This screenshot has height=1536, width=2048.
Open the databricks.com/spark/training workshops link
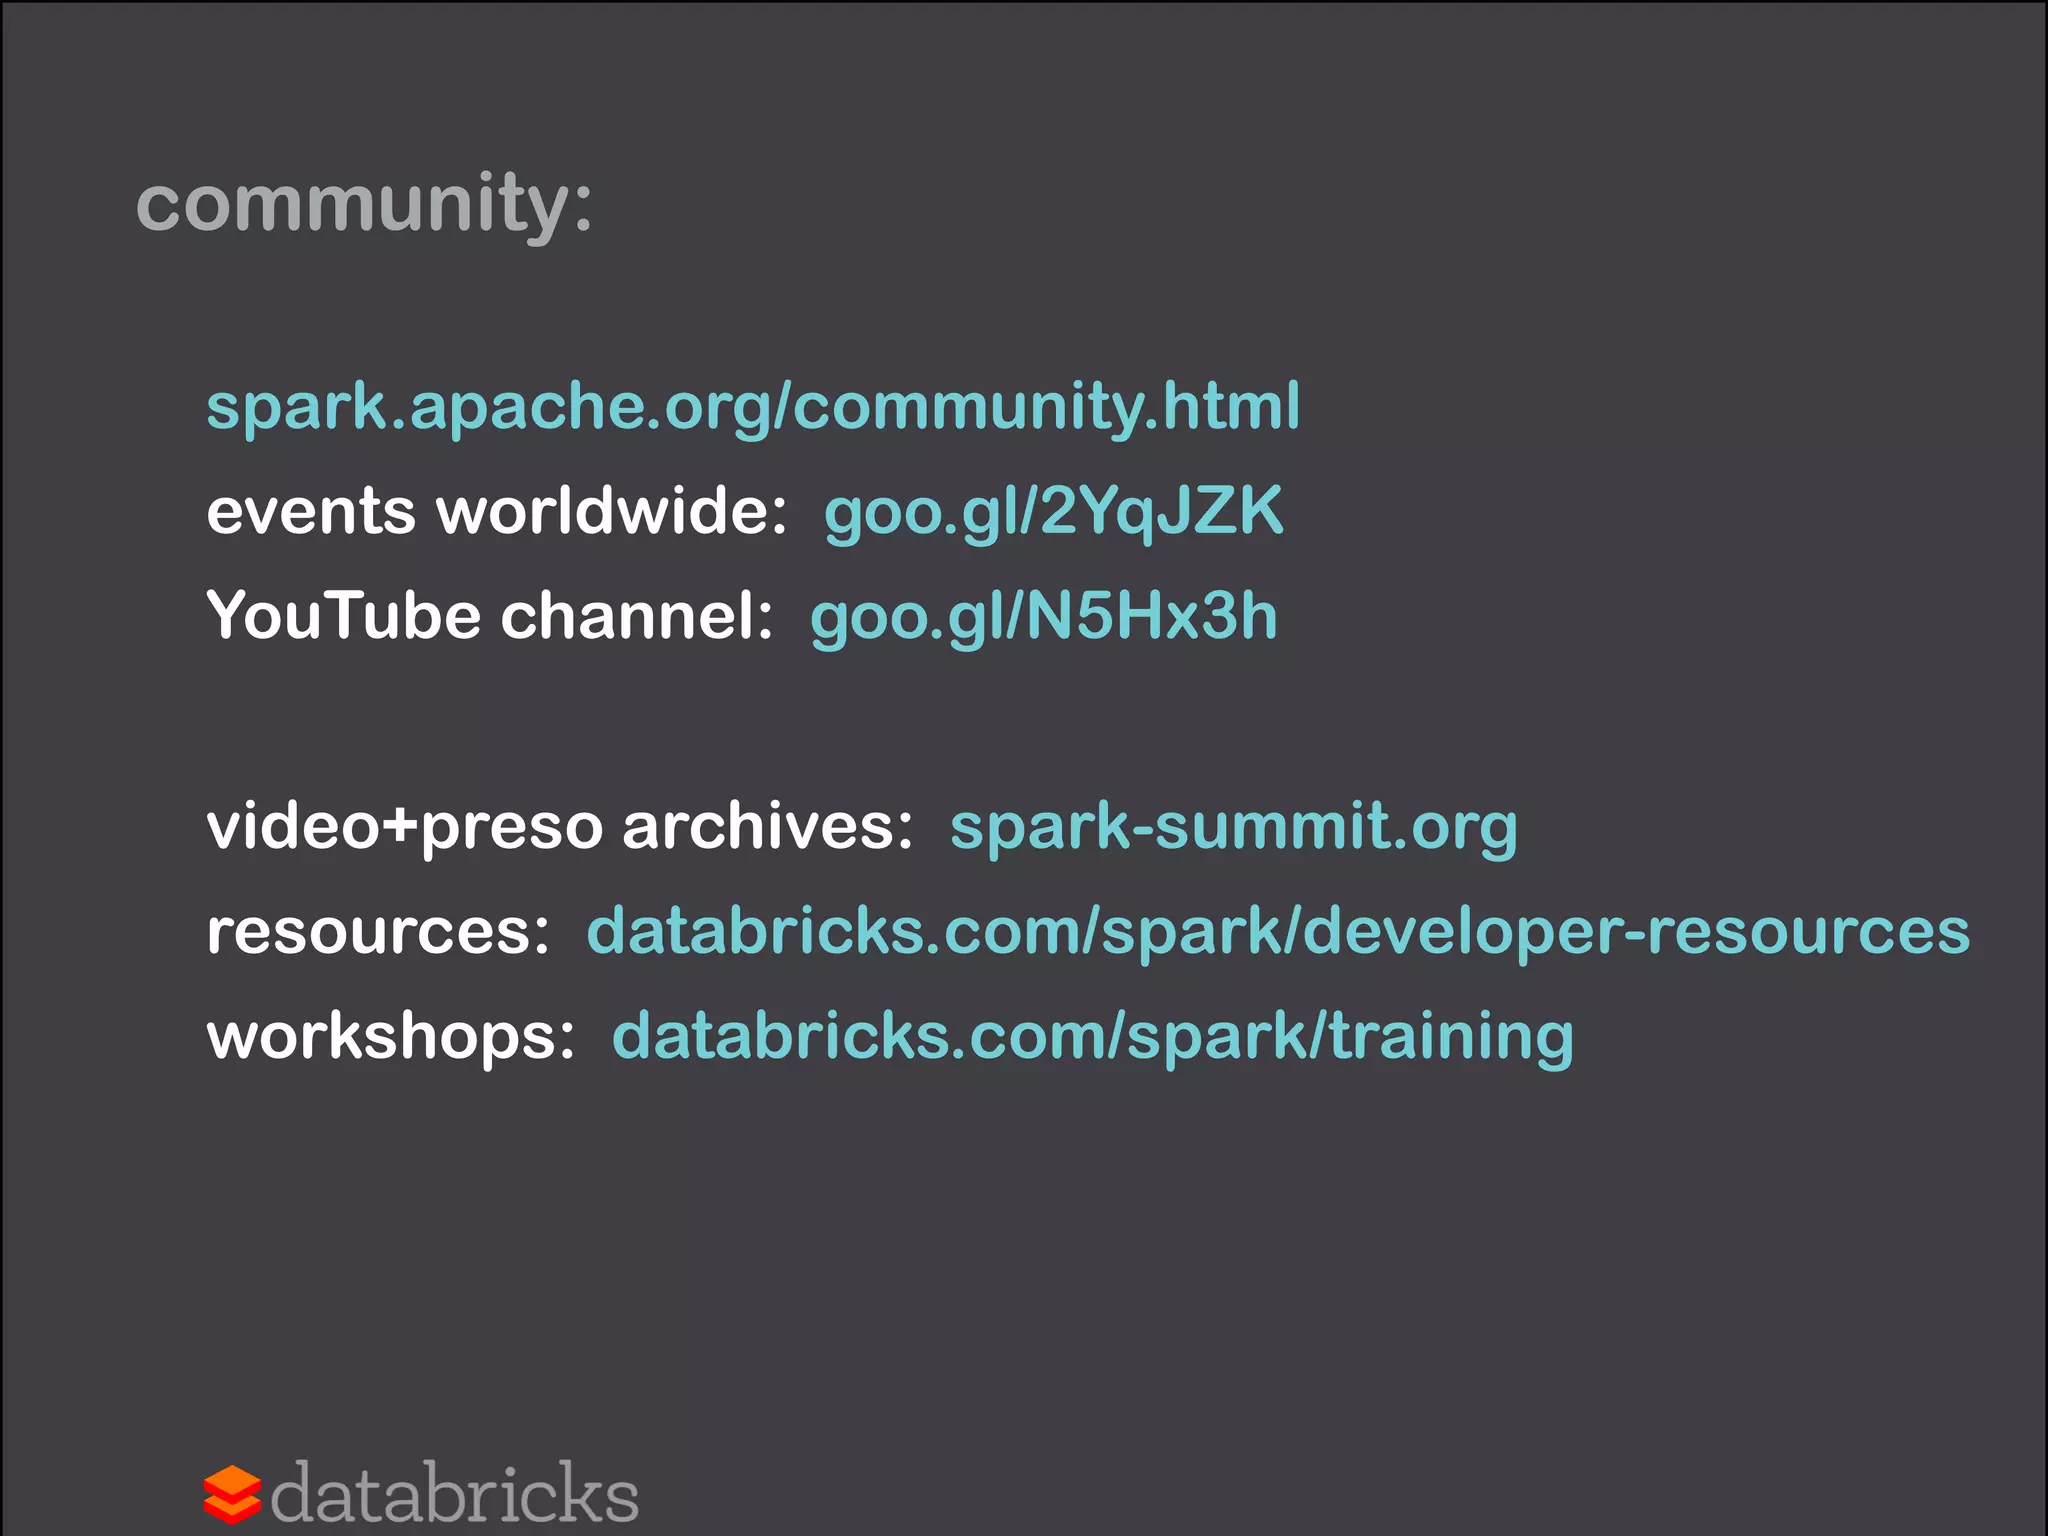(x=1092, y=1037)
